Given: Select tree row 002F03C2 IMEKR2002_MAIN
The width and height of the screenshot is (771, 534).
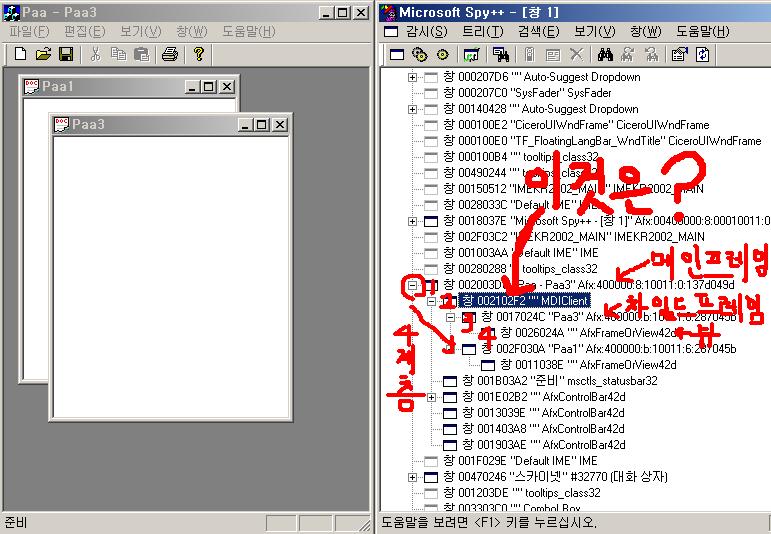Looking at the screenshot, I should click(x=574, y=237).
